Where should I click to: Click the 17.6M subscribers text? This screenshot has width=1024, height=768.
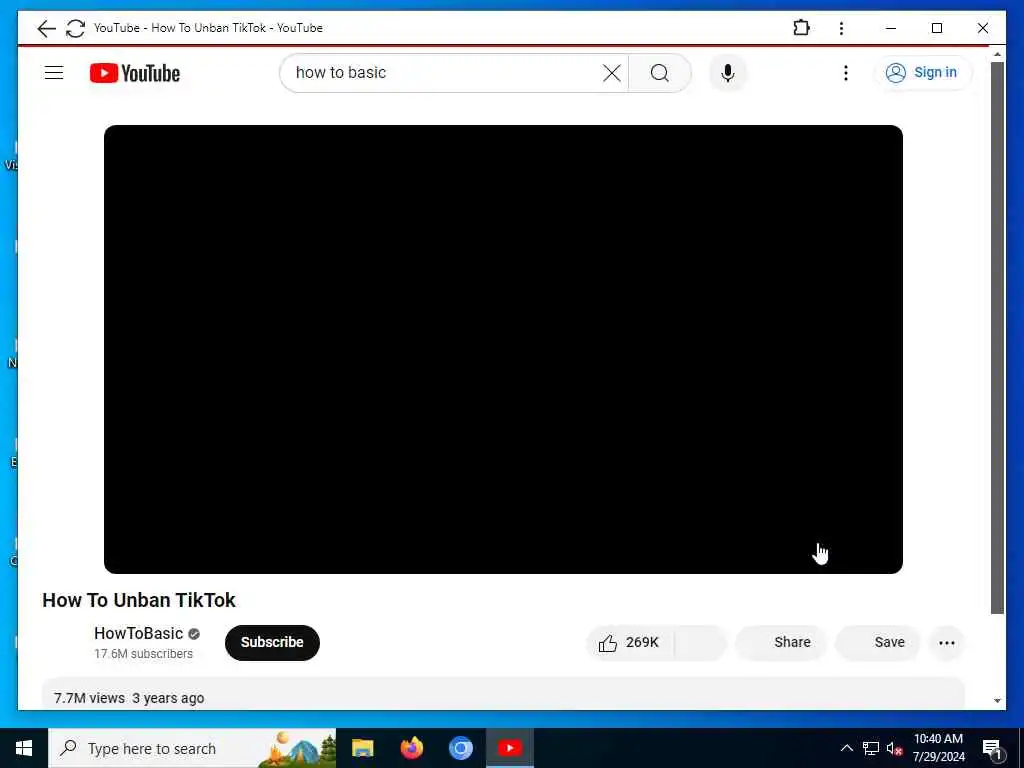click(x=144, y=654)
